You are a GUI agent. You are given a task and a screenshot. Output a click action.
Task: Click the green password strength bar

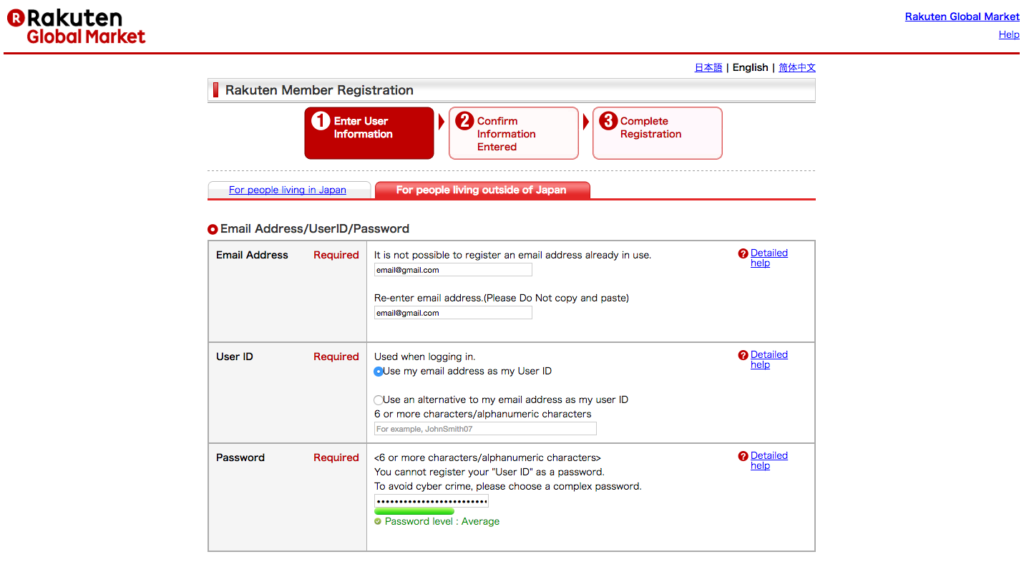pyautogui.click(x=414, y=511)
